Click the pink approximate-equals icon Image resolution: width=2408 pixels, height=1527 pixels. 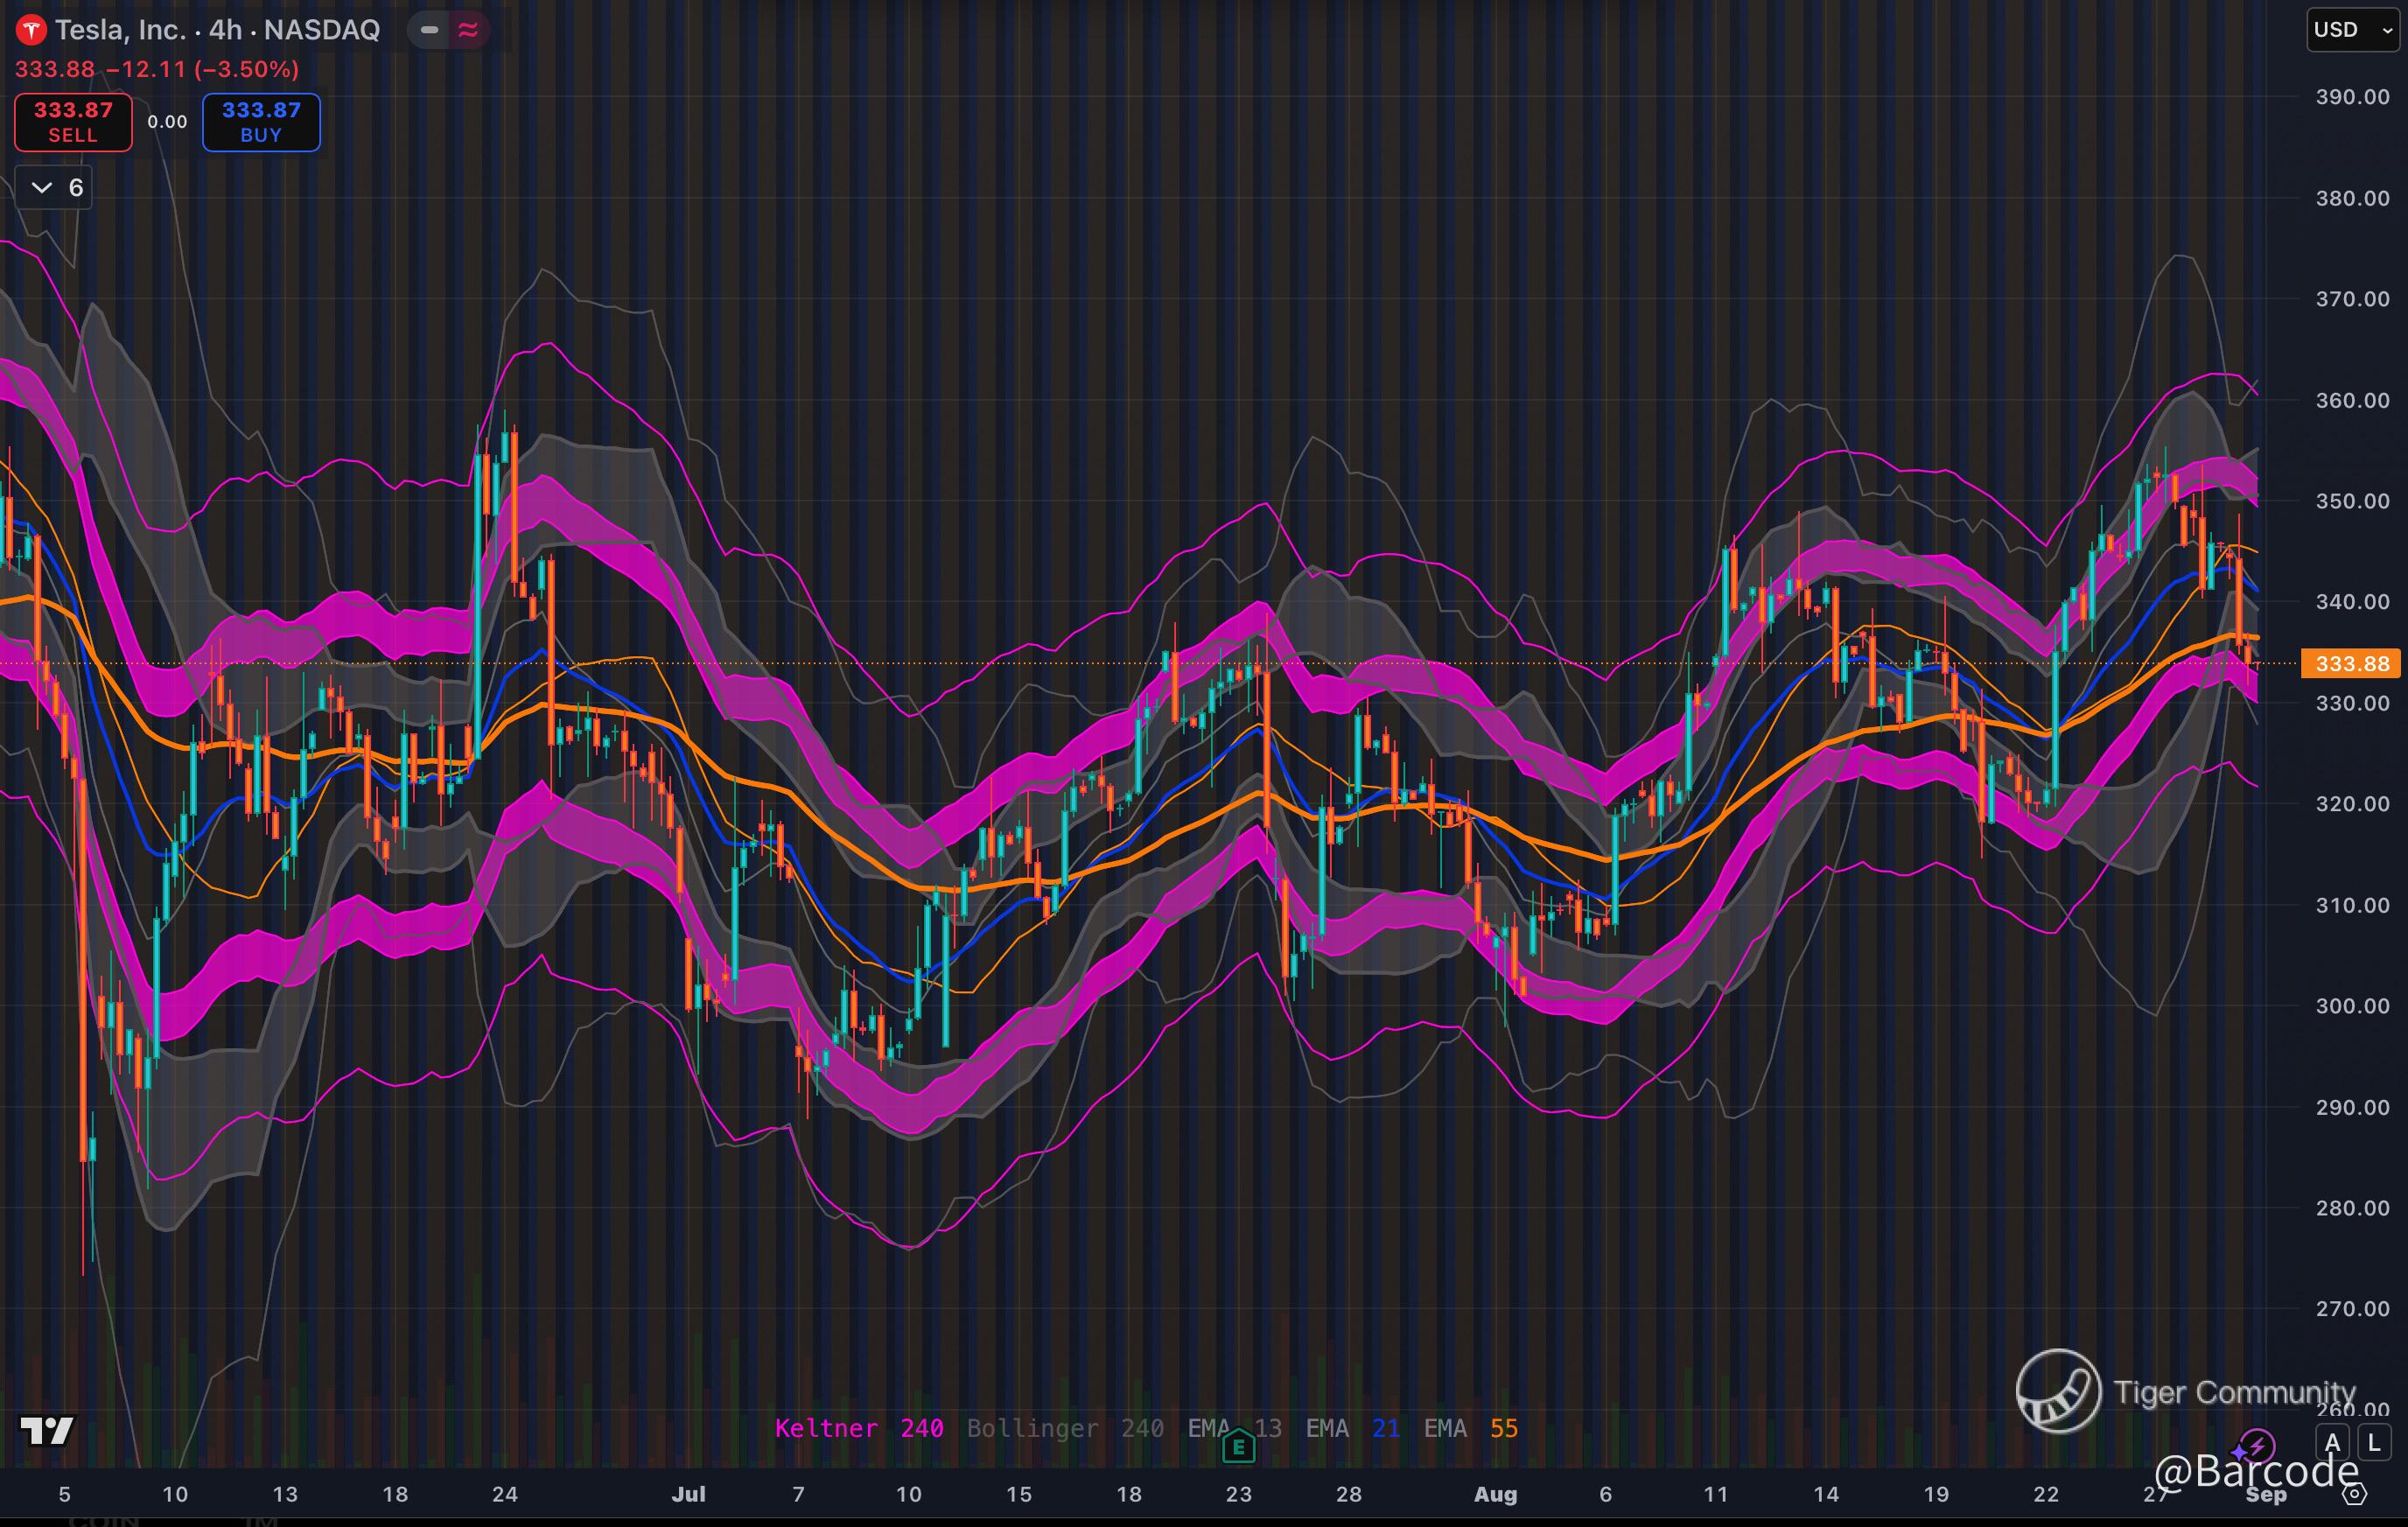pos(468,30)
